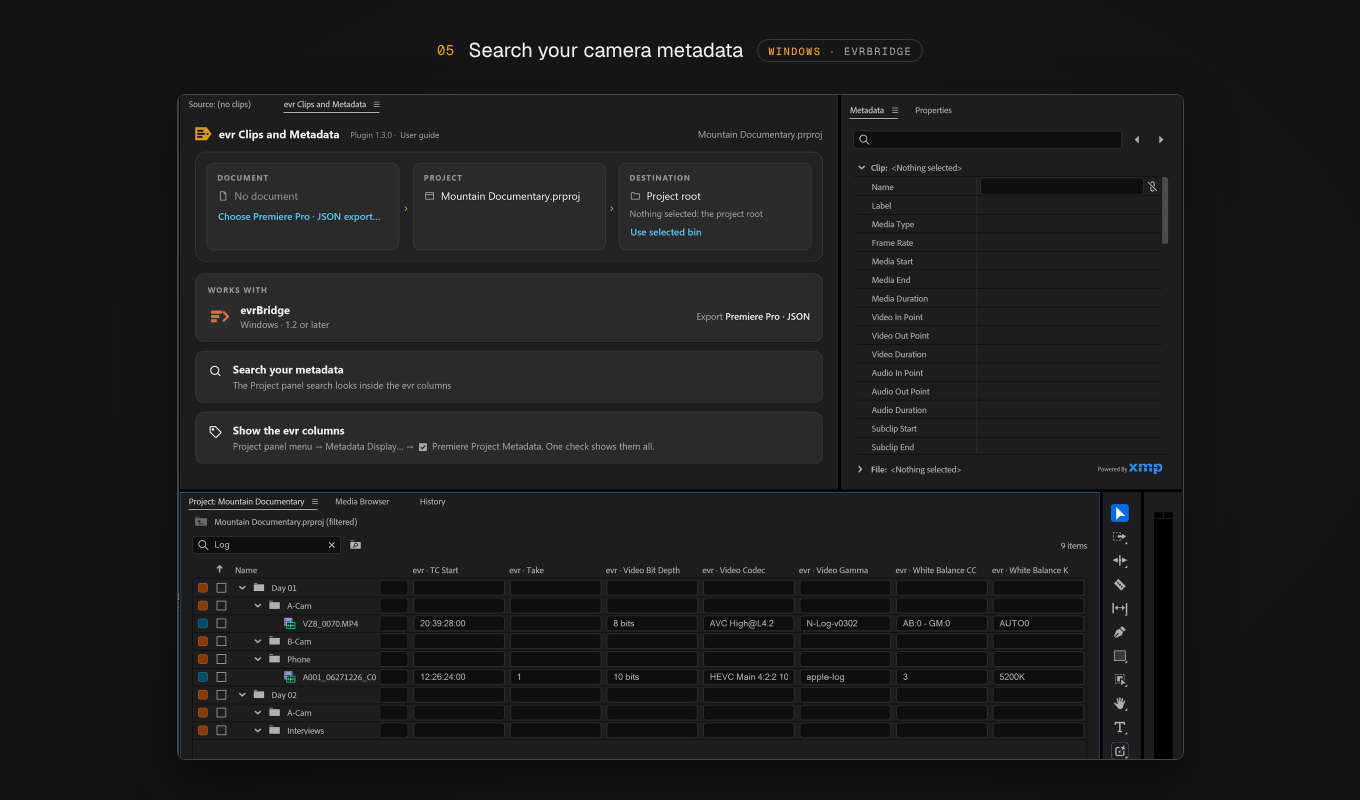1360x800 pixels.
Task: Switch to the Media Browser tab
Action: click(x=362, y=502)
